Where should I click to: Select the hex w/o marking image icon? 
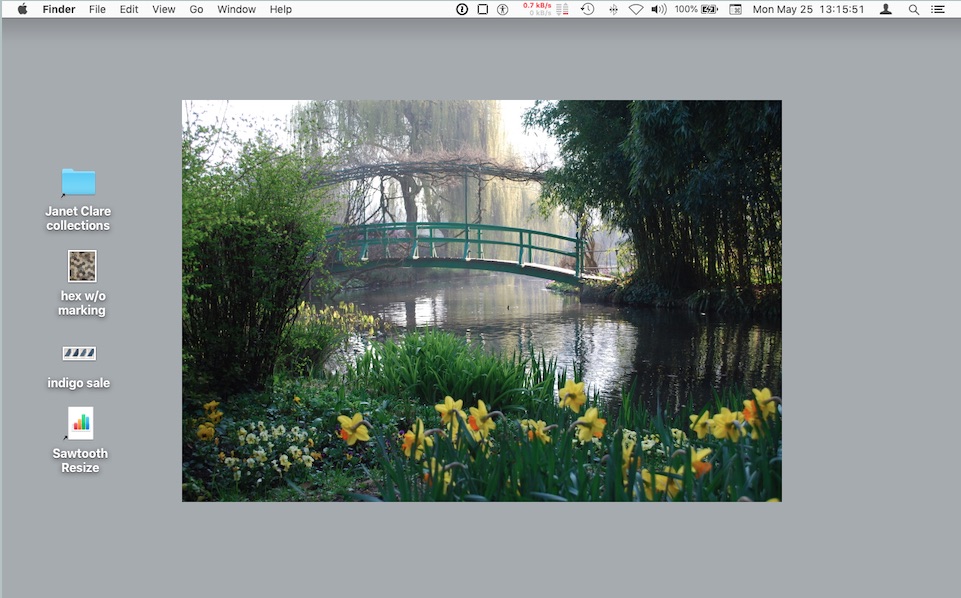pyautogui.click(x=82, y=266)
